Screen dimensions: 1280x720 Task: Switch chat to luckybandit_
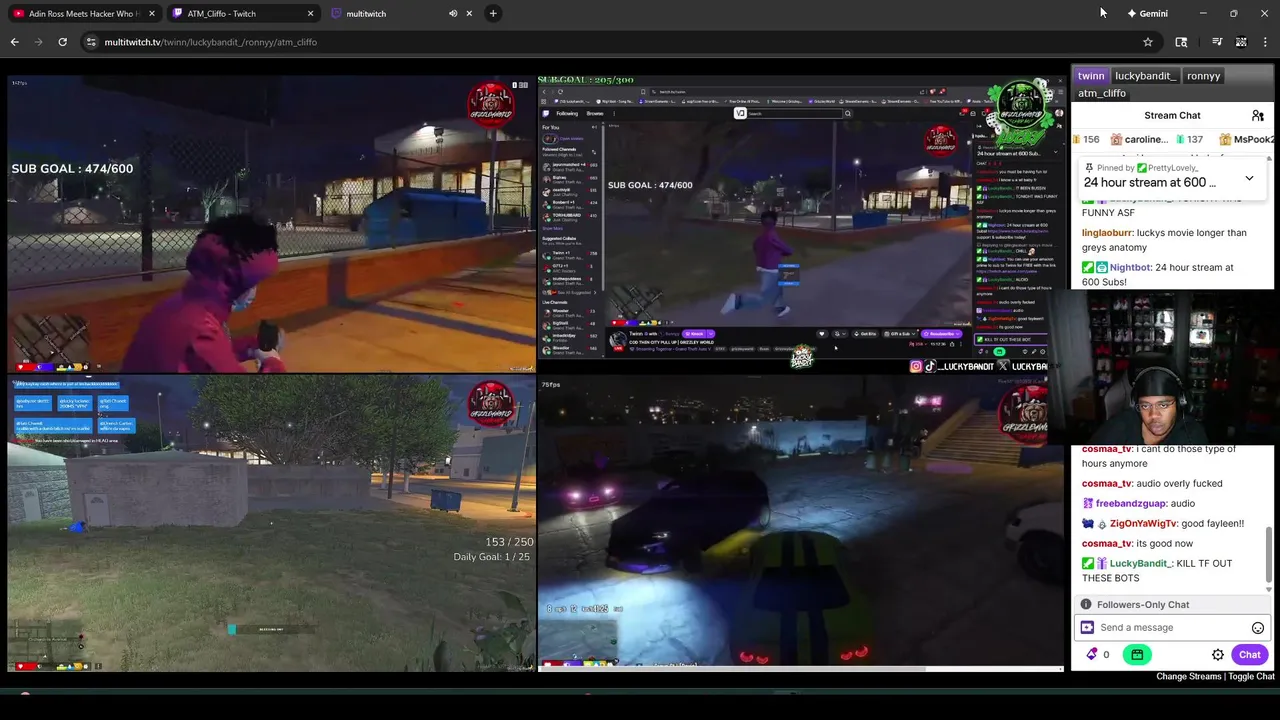tap(1145, 76)
